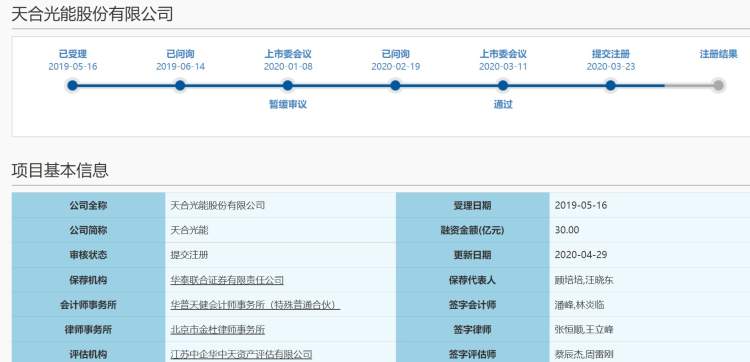Image resolution: width=750 pixels, height=362 pixels.
Task: Click the 签字会计师 header cell
Action: pyautogui.click(x=473, y=305)
